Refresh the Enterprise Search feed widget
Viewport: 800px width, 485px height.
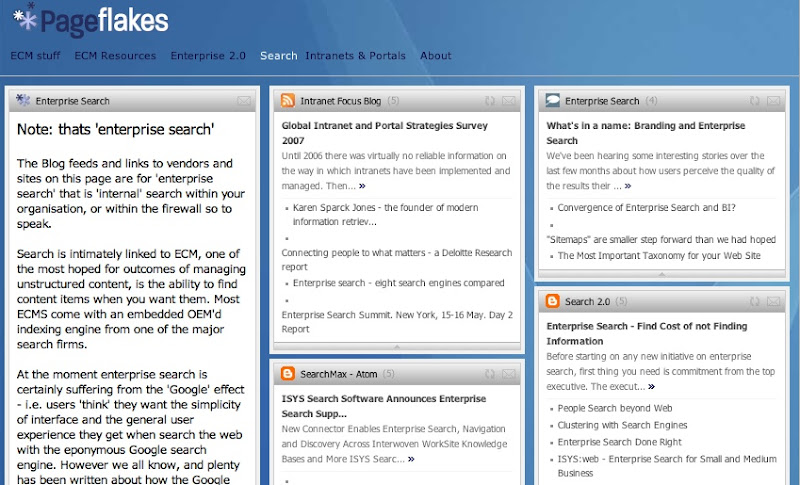coord(755,101)
